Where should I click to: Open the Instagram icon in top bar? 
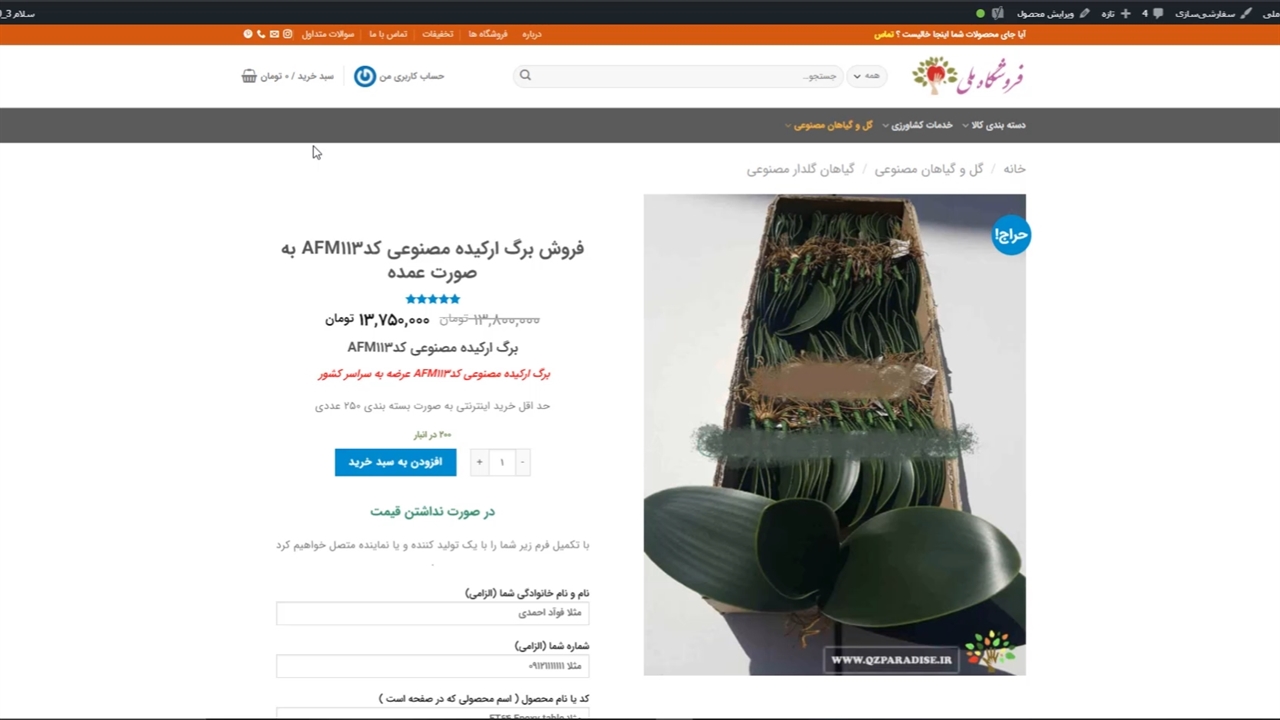pos(288,34)
